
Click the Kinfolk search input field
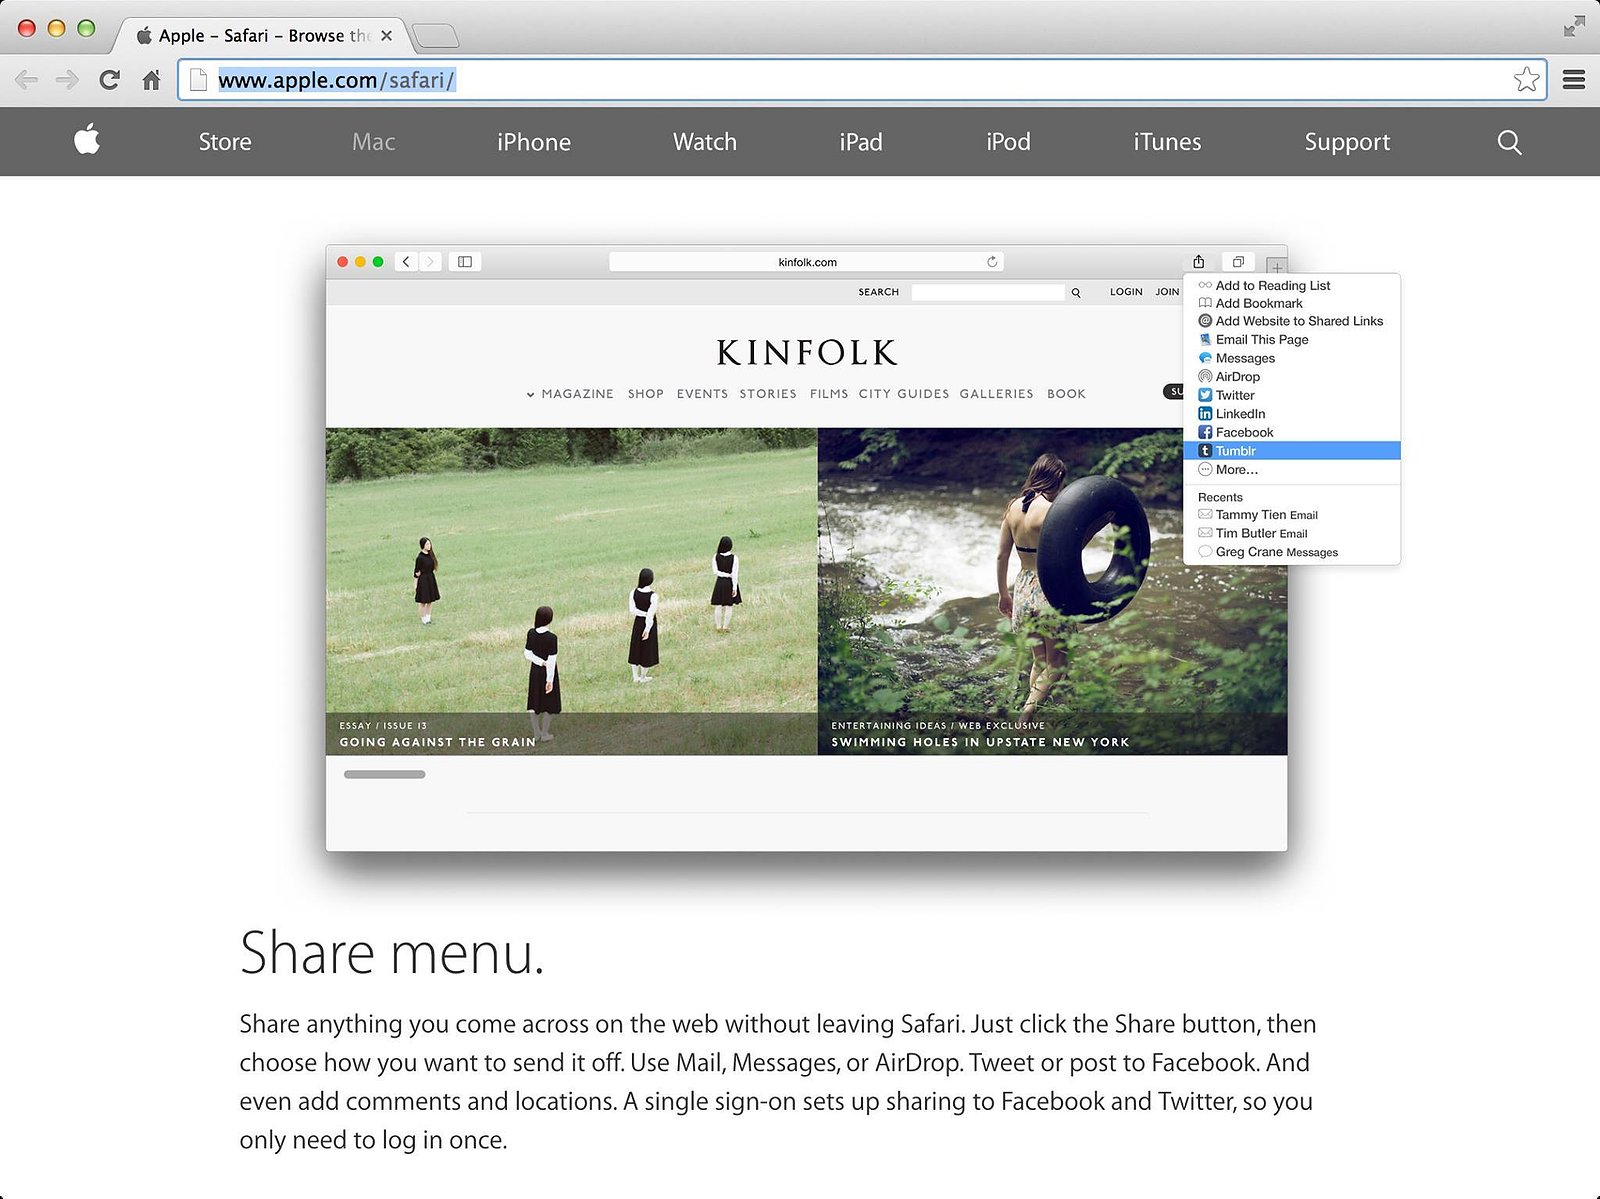988,292
